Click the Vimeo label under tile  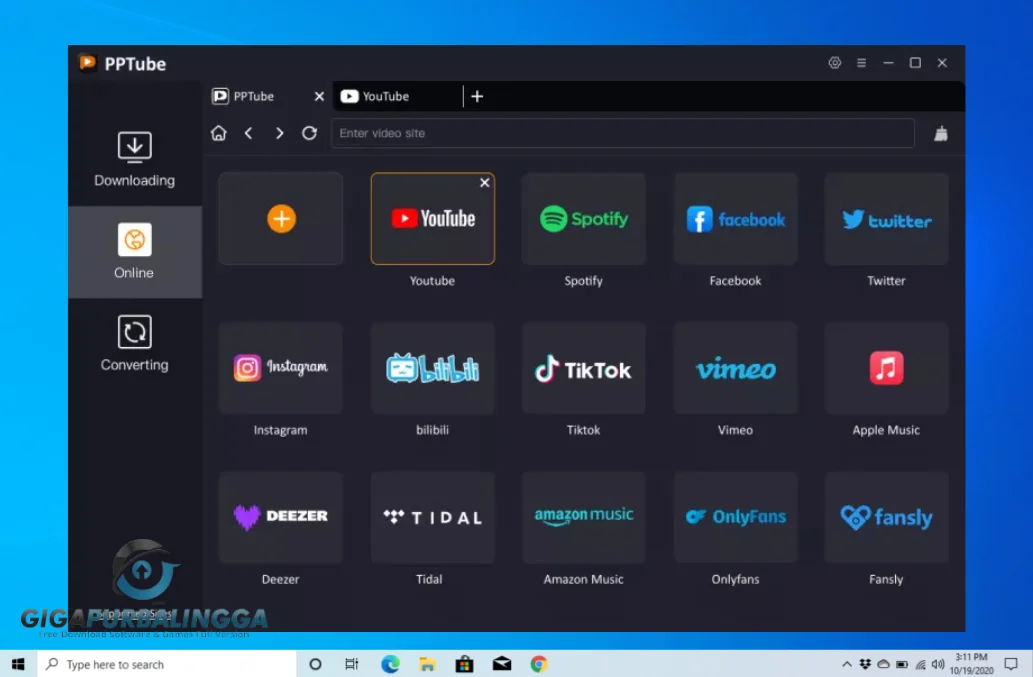click(735, 430)
